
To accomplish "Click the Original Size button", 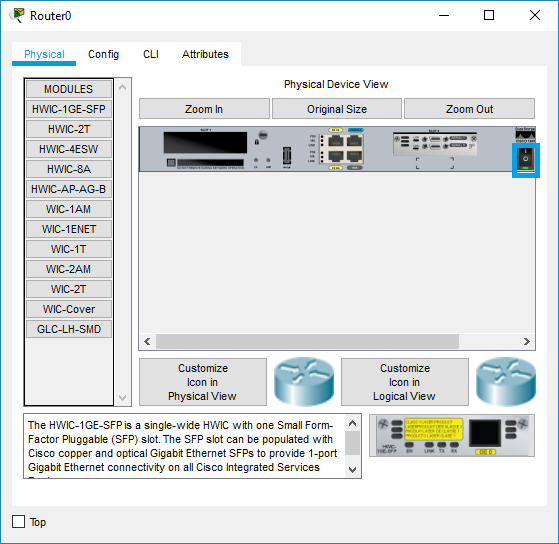I will (x=337, y=109).
